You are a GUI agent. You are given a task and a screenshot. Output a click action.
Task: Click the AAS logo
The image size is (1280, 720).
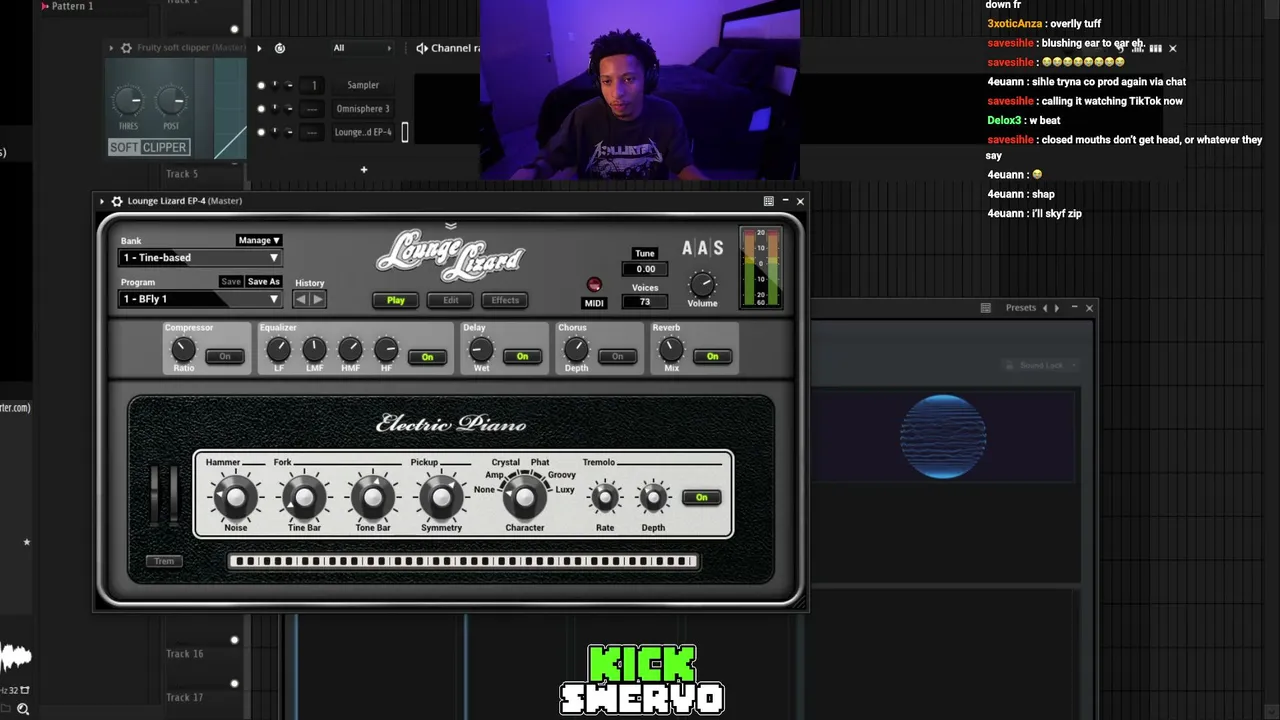tap(702, 248)
